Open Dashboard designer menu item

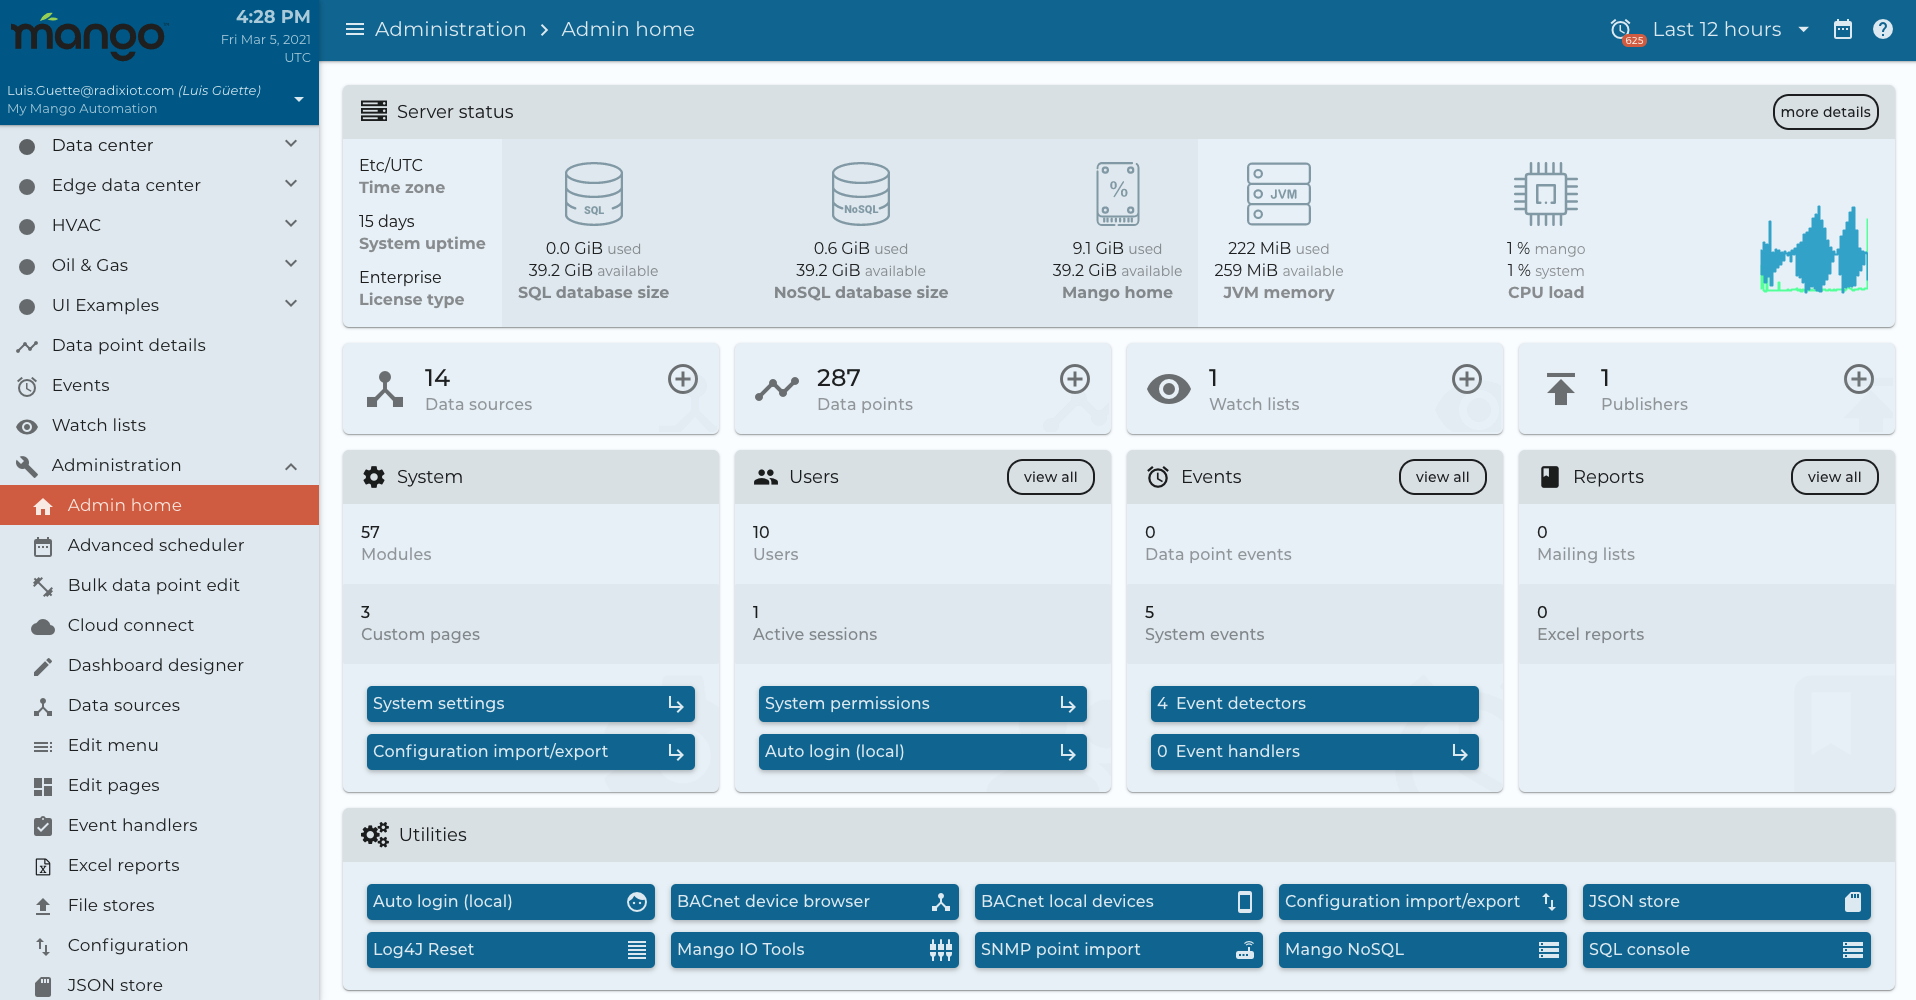point(160,665)
